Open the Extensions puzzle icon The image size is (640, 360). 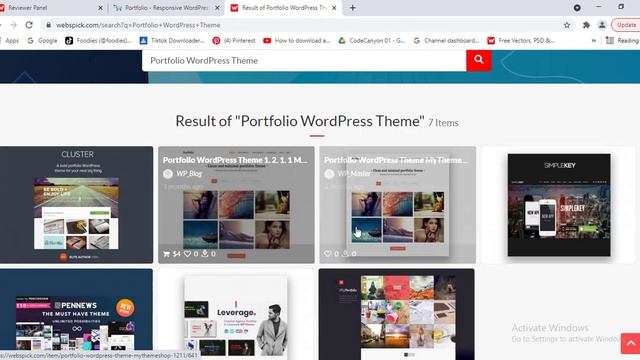point(586,25)
